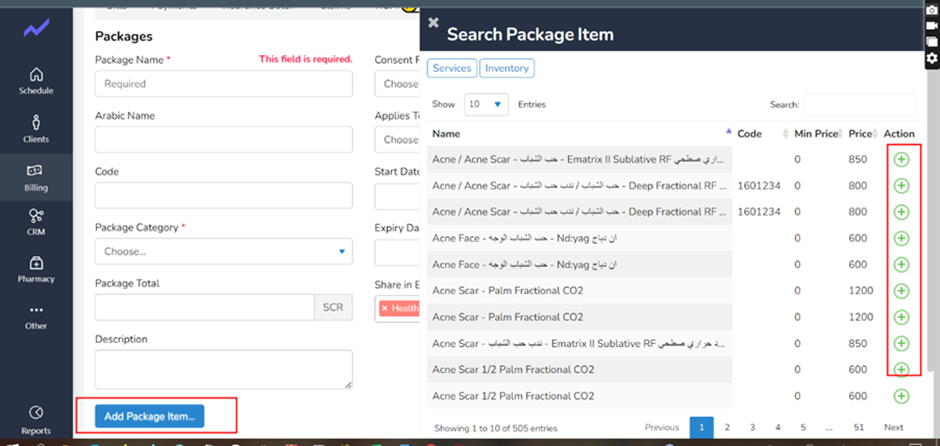The height and width of the screenshot is (446, 940).
Task: Sort the table by Min Price column
Action: (817, 134)
